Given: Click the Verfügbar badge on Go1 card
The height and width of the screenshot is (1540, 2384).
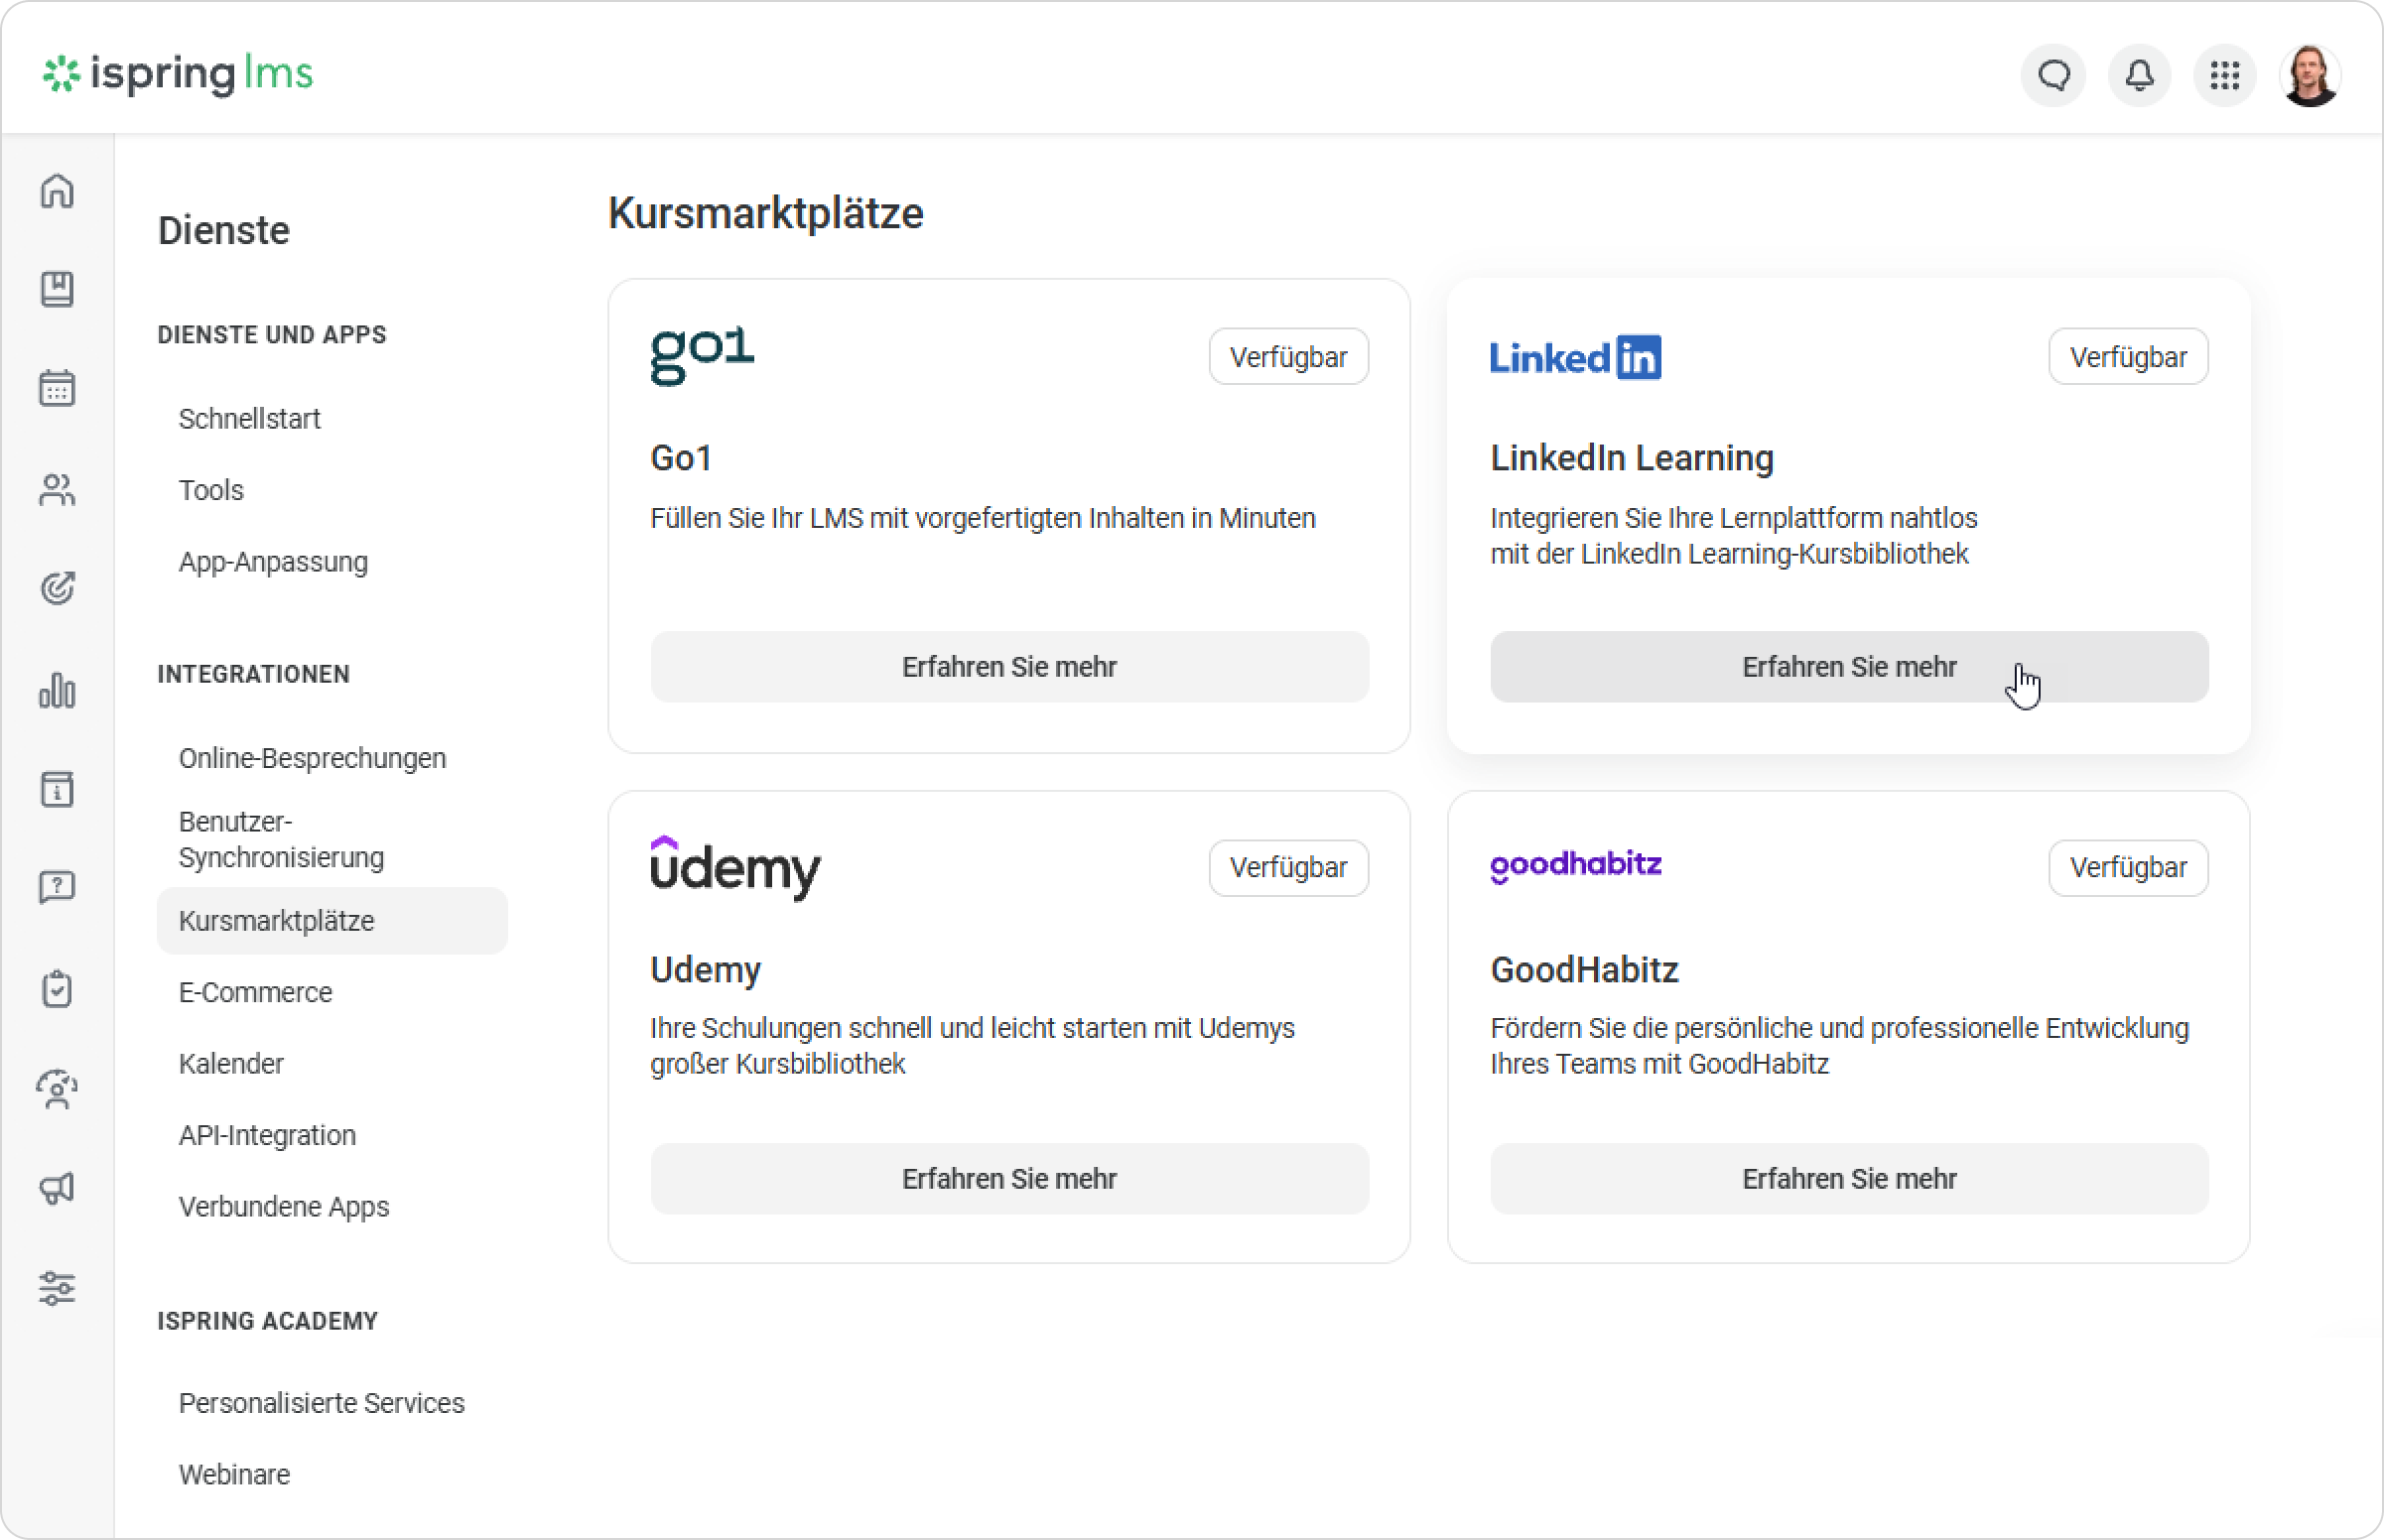Looking at the screenshot, I should click(1289, 357).
